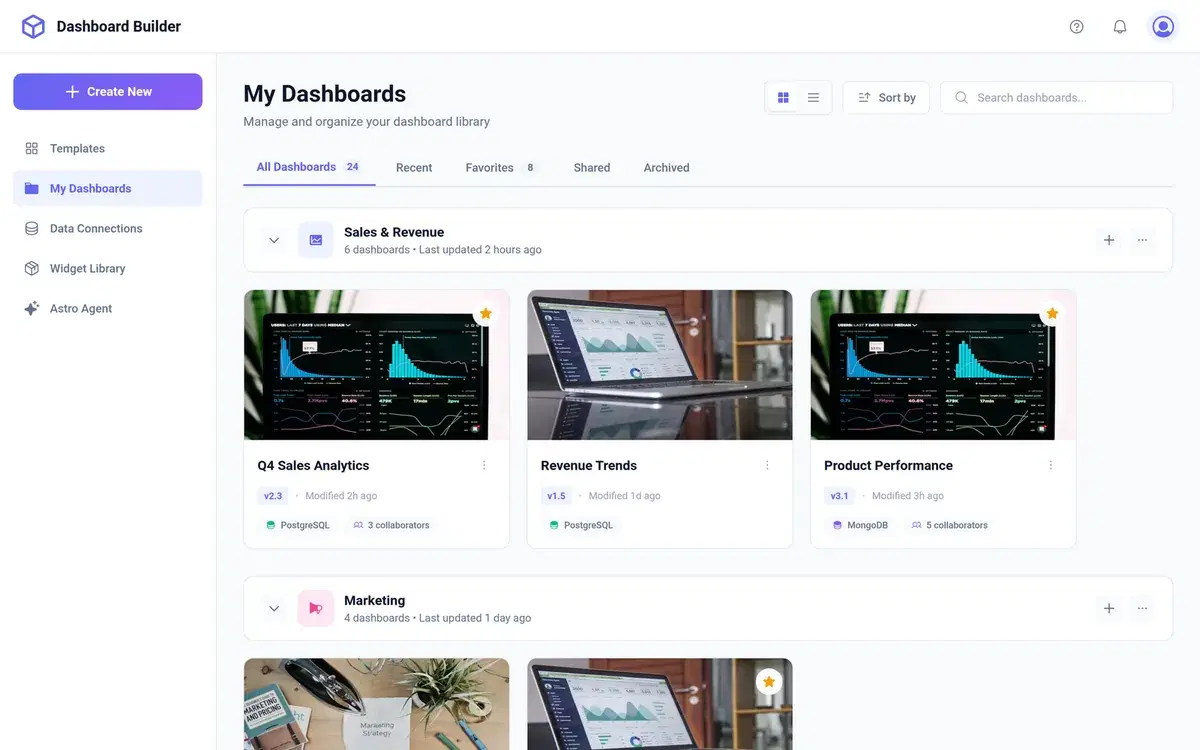This screenshot has height=750, width=1200.
Task: Open Product Performance options menu
Action: pos(1051,465)
